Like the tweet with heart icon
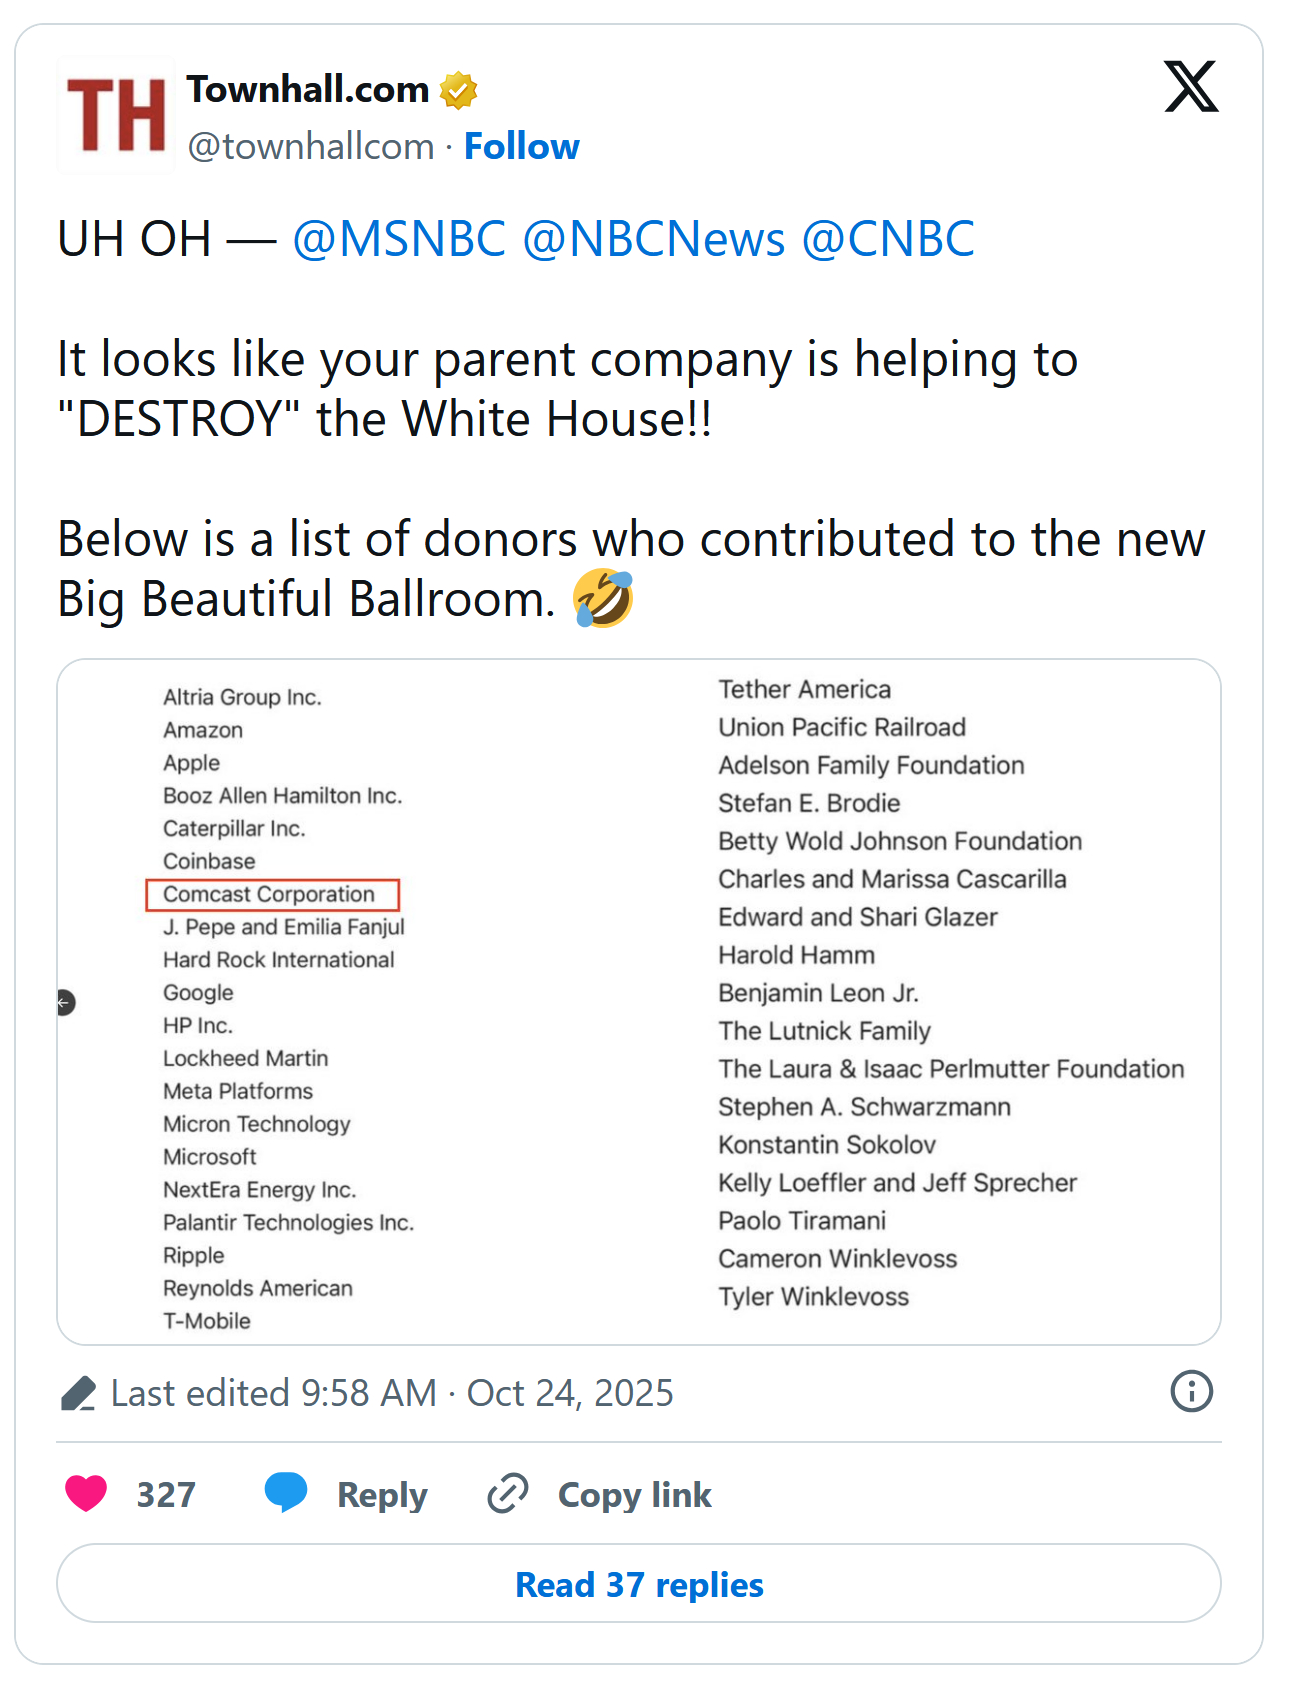This screenshot has width=1289, height=1687. coord(86,1494)
